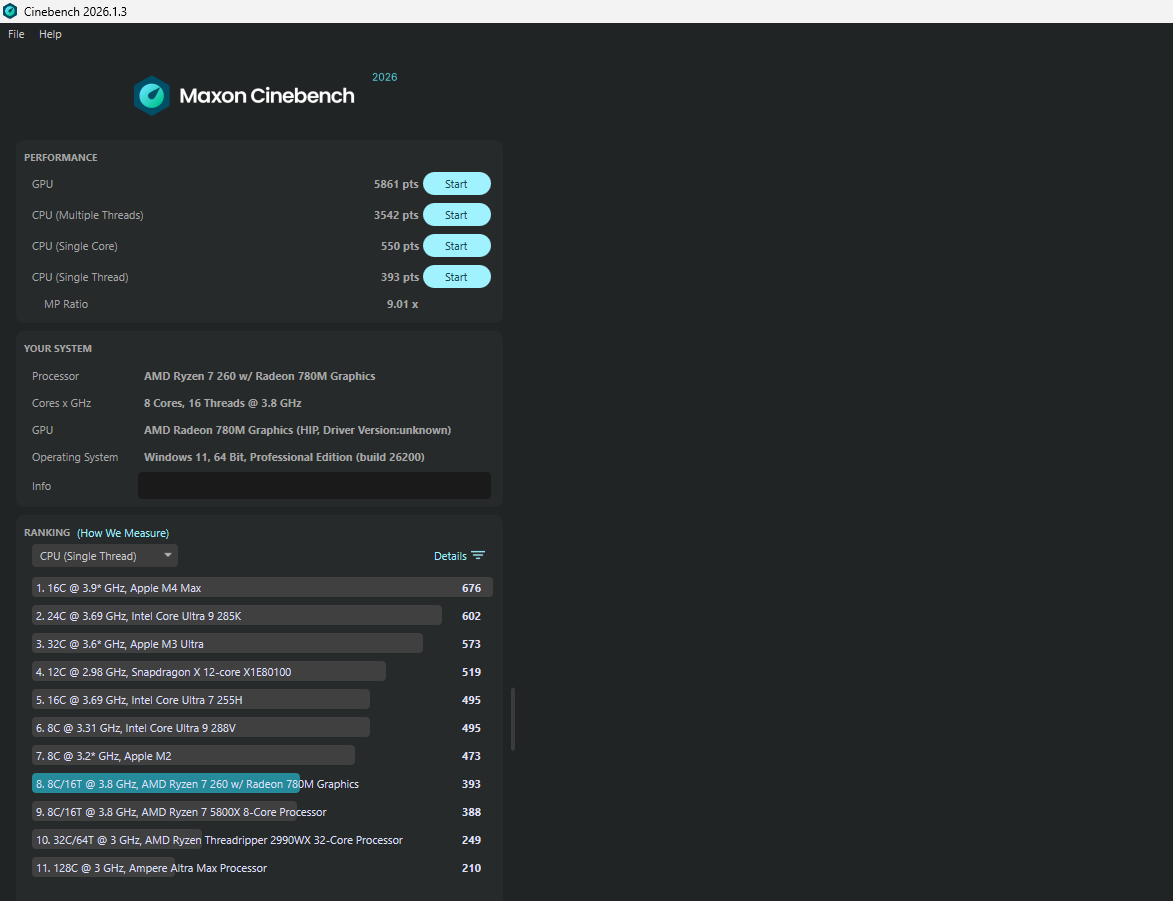Start the CPU (Single Thread) benchmark
Viewport: 1173px width, 901px height.
(x=456, y=277)
